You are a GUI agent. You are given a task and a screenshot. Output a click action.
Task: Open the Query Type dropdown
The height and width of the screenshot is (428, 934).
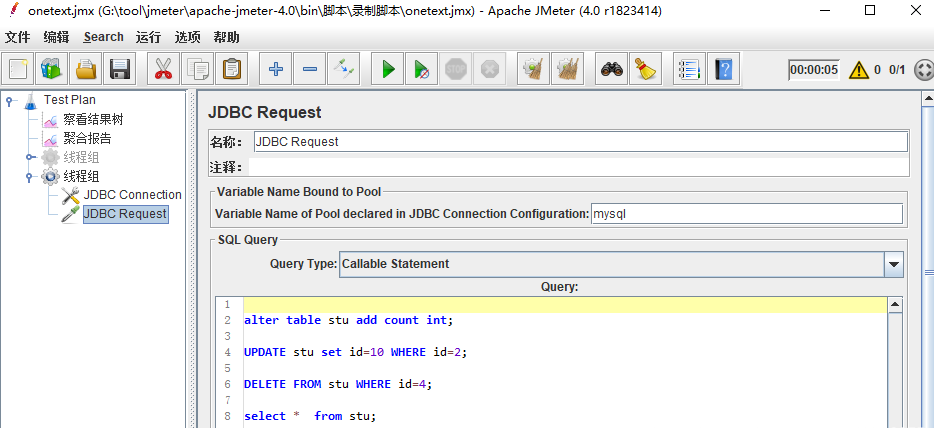(893, 264)
